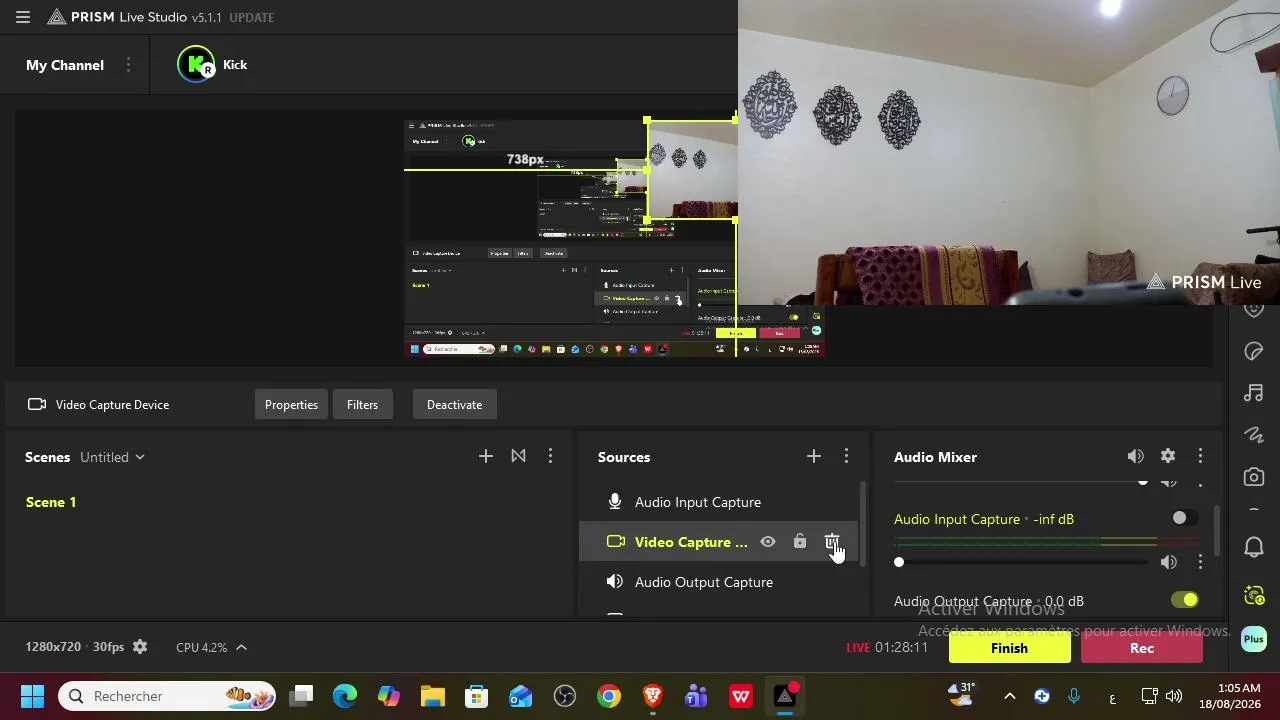Adjust the Audio Input Capture volume slider
The height and width of the screenshot is (720, 1280).
(1021, 562)
